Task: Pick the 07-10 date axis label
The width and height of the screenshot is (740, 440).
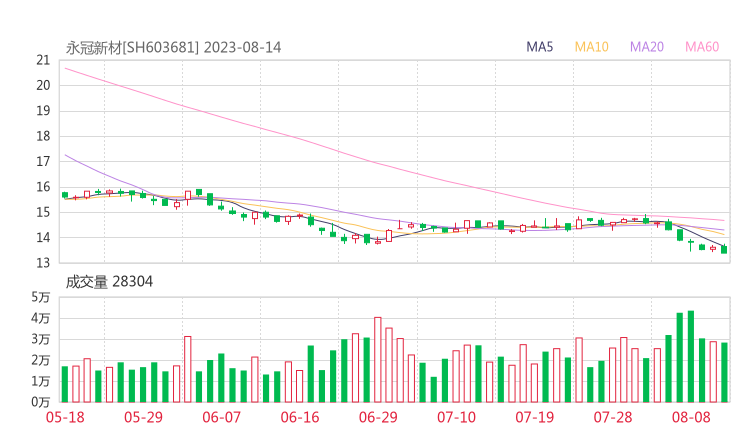Action: click(455, 417)
